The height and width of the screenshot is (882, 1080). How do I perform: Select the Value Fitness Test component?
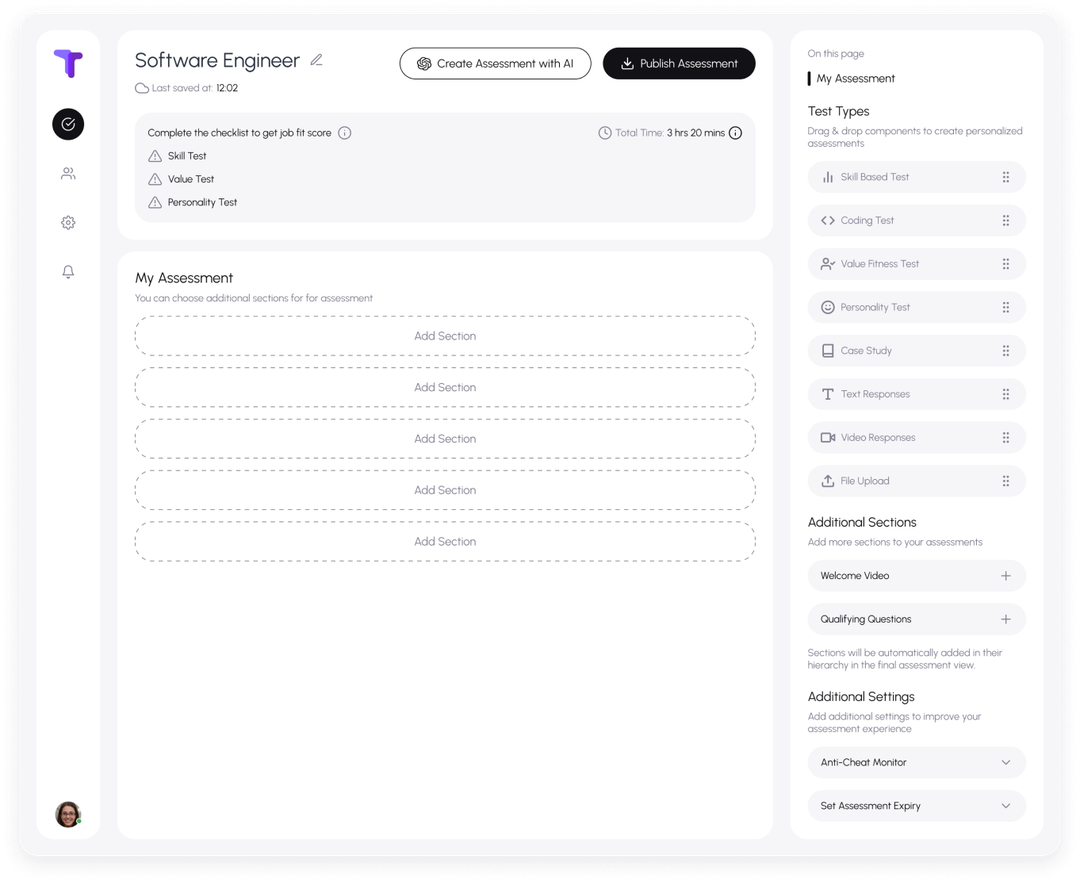(917, 264)
